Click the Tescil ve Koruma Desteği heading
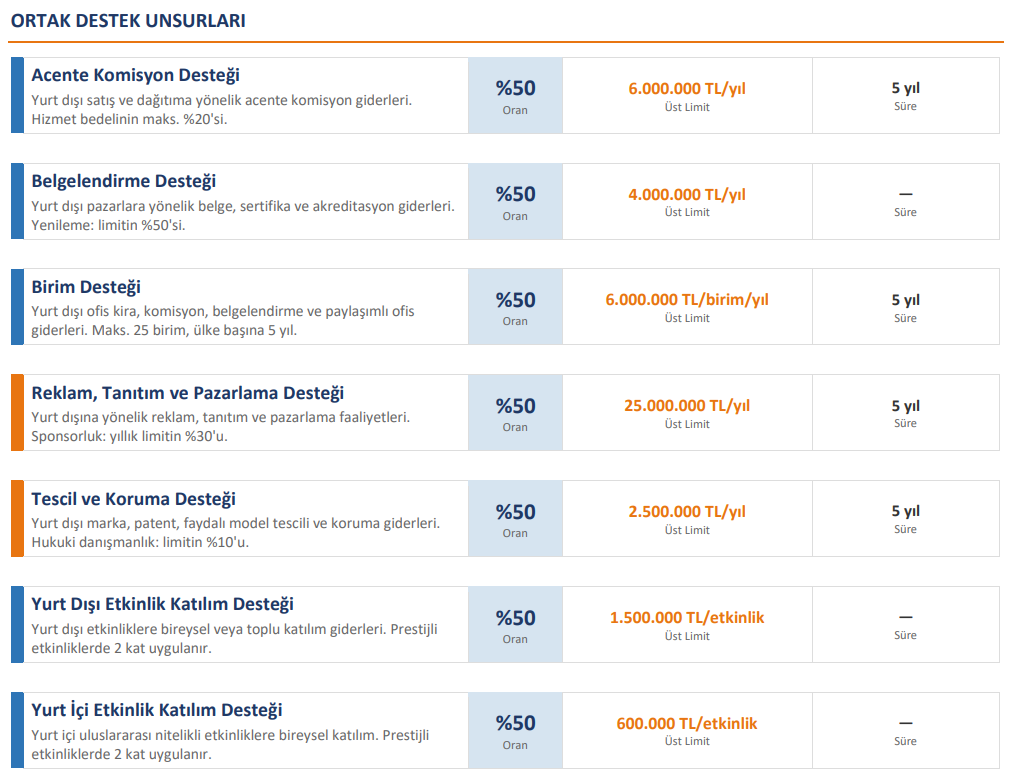The image size is (1015, 782). pos(133,499)
